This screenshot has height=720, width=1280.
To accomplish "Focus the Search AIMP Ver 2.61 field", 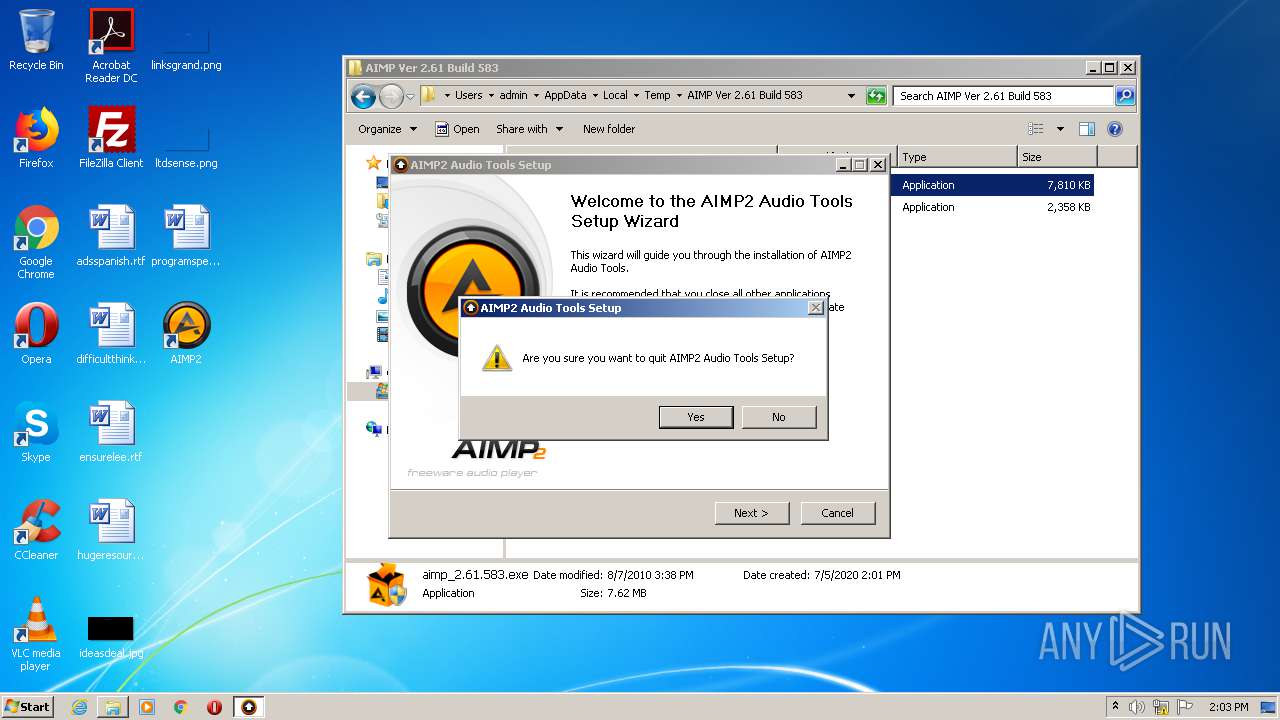I will (x=1003, y=96).
